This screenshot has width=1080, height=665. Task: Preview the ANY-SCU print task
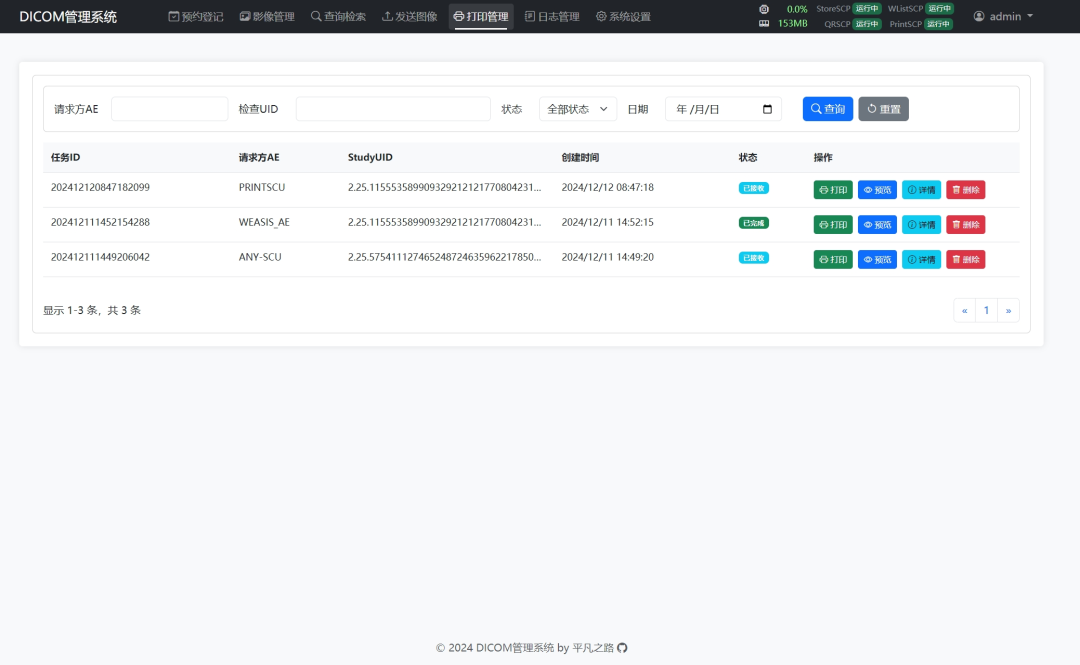pos(877,259)
